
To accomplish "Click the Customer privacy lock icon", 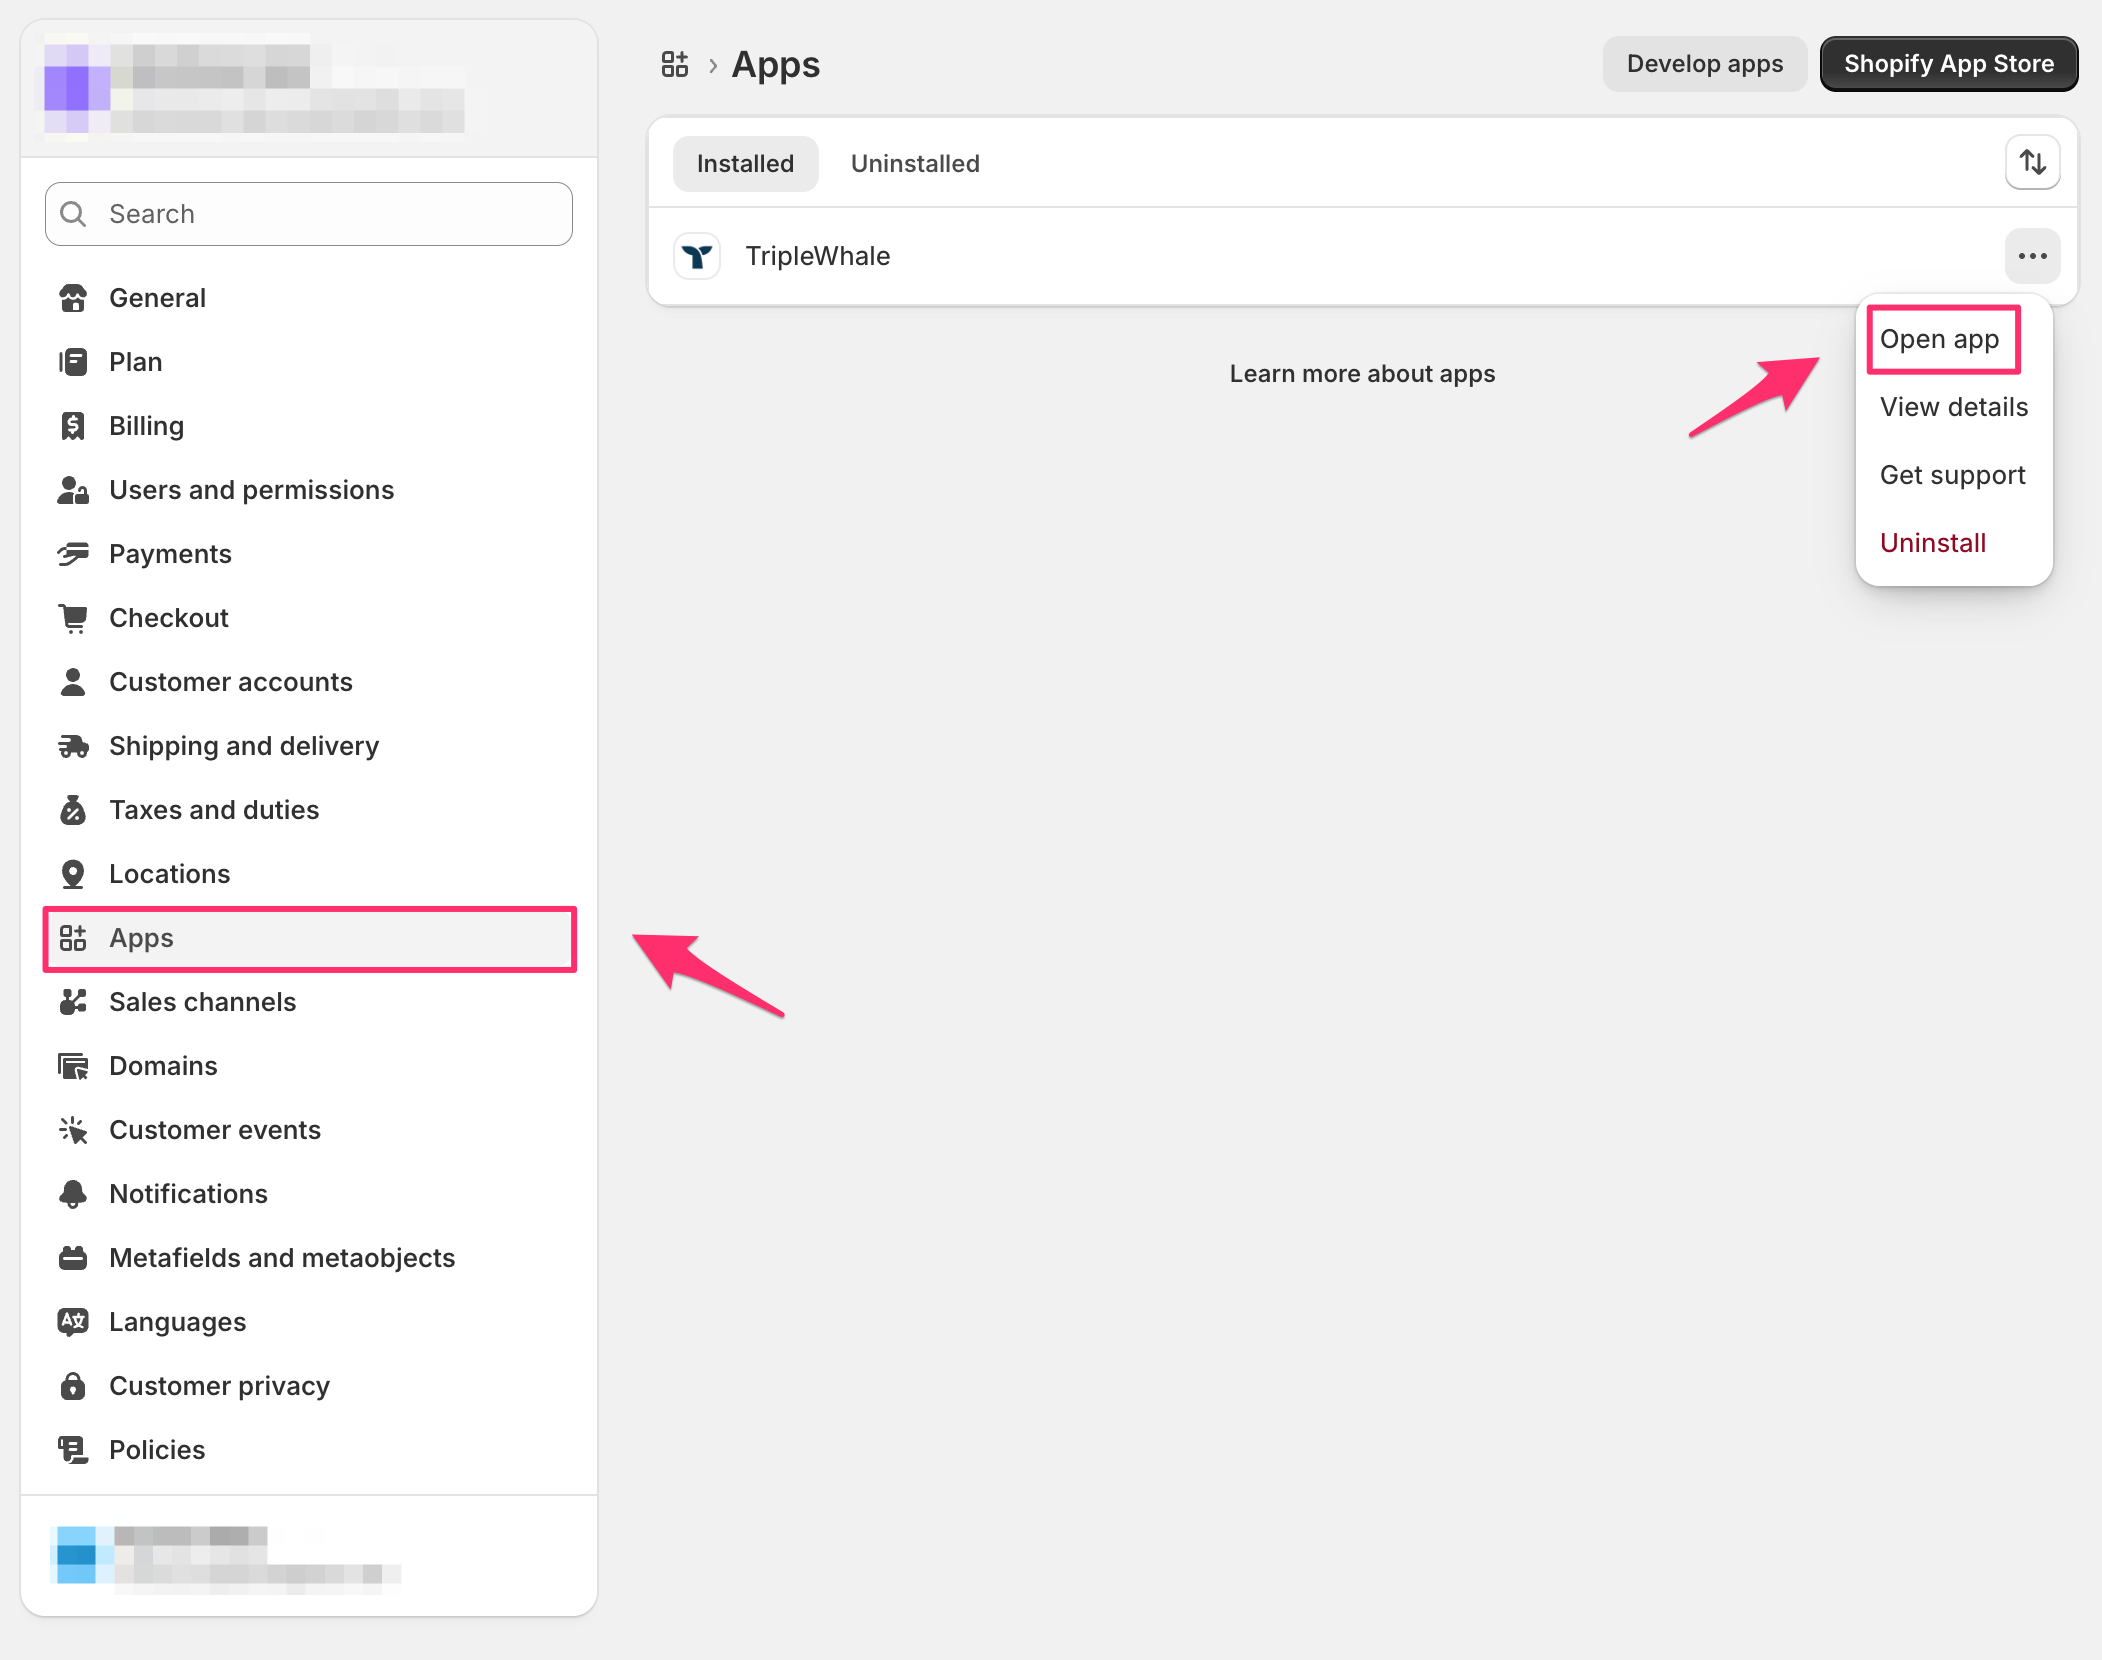I will pyautogui.click(x=73, y=1386).
